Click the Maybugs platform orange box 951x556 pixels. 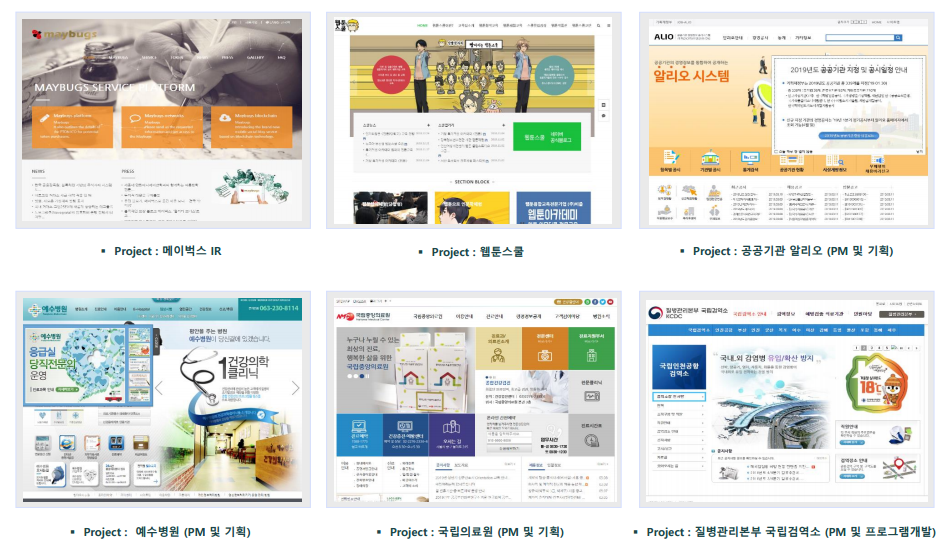[x=73, y=127]
